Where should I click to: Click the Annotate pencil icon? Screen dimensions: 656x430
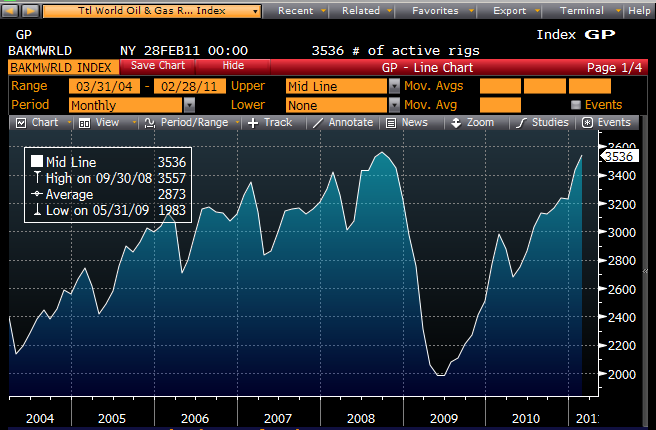tap(318, 123)
